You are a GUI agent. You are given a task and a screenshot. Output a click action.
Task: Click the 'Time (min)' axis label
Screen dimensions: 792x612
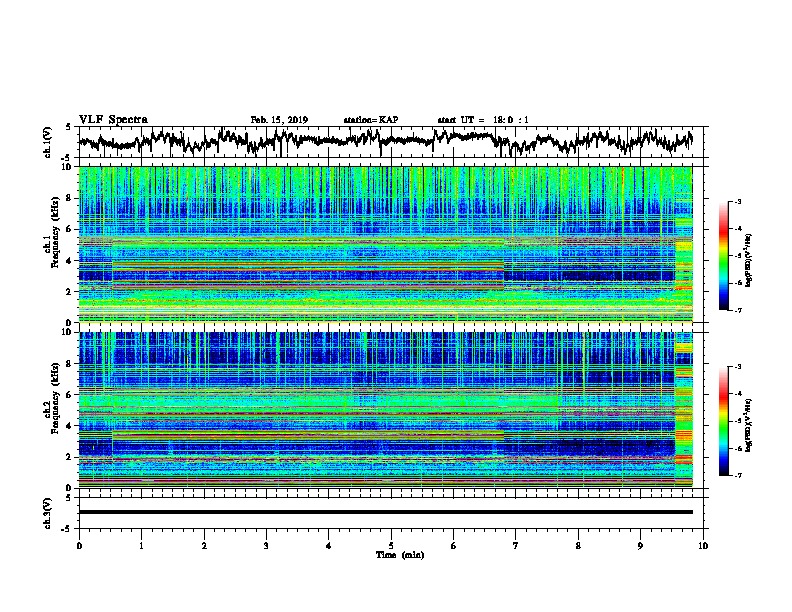click(x=400, y=555)
